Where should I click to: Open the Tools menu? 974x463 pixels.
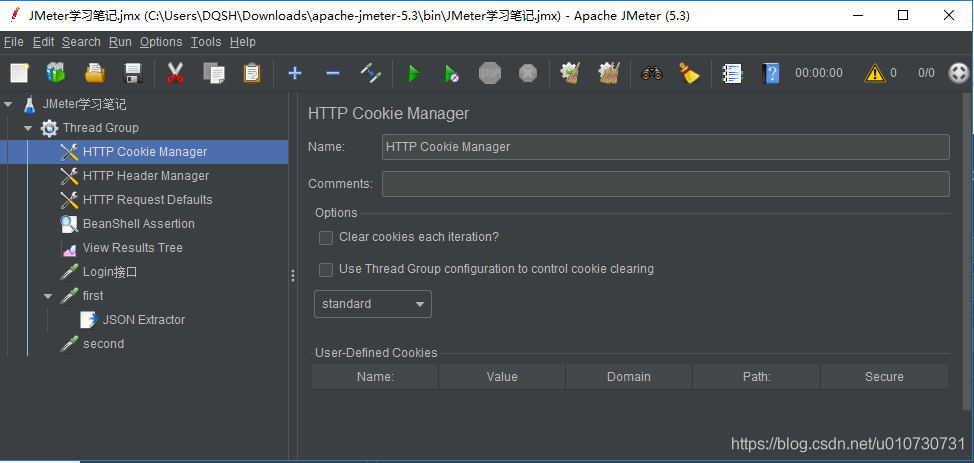click(206, 42)
